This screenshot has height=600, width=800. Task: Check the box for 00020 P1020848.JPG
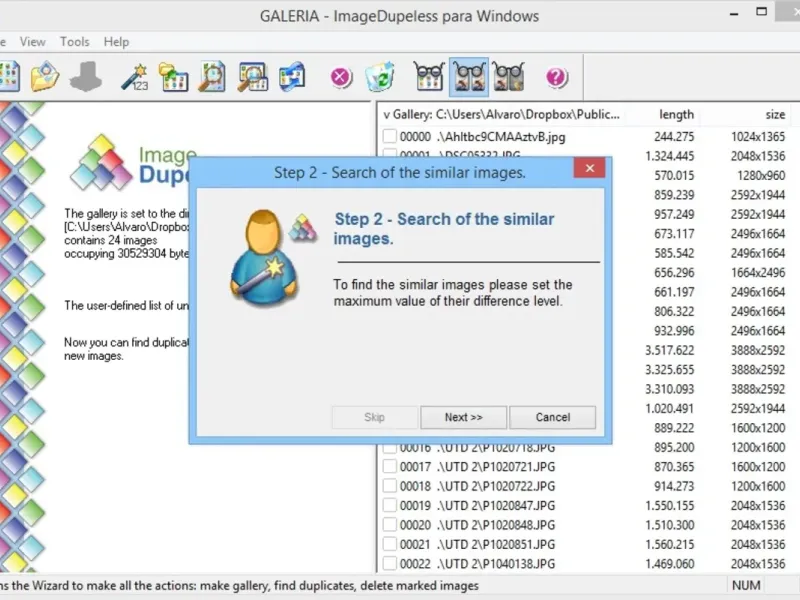coord(390,524)
